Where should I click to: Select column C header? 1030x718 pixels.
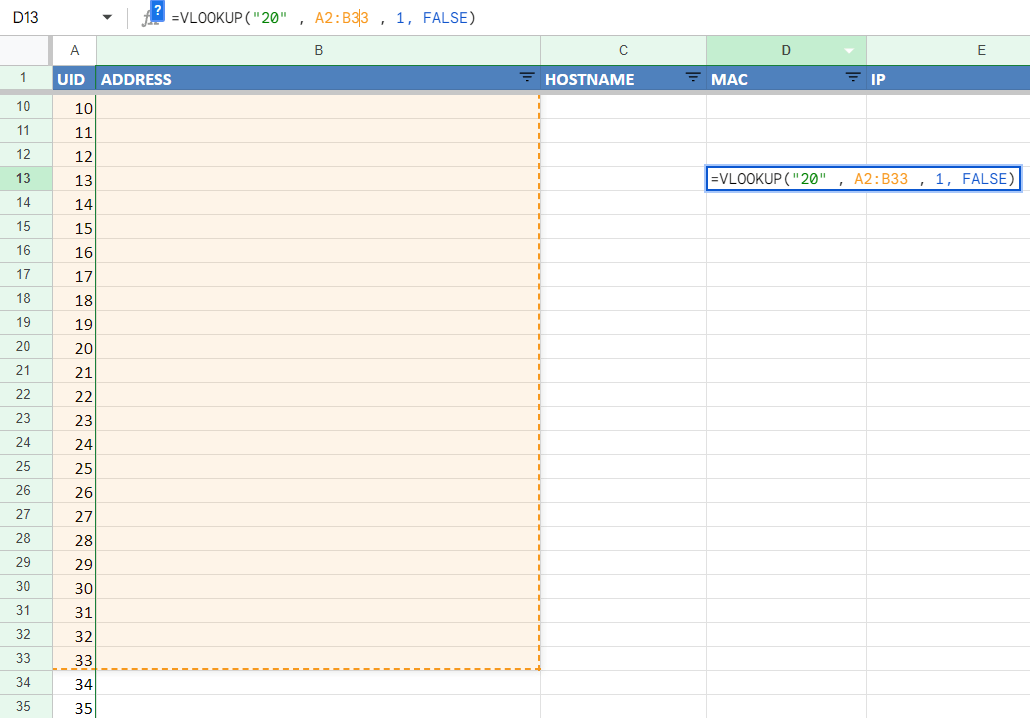(x=623, y=51)
